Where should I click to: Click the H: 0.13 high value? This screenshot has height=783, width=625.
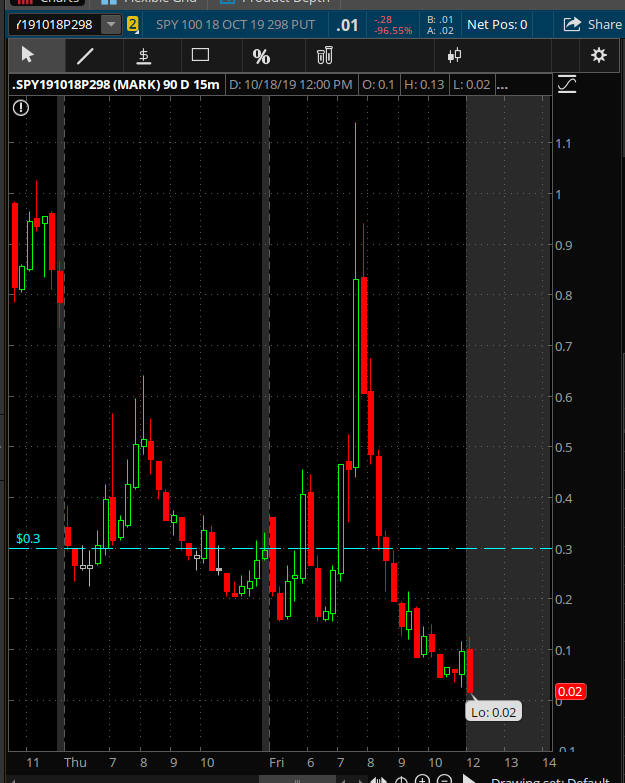click(424, 85)
